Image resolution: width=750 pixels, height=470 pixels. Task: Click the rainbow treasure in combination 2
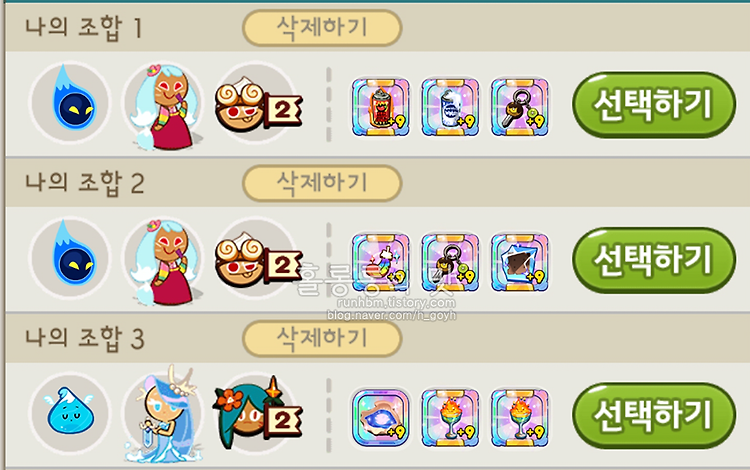pos(381,262)
